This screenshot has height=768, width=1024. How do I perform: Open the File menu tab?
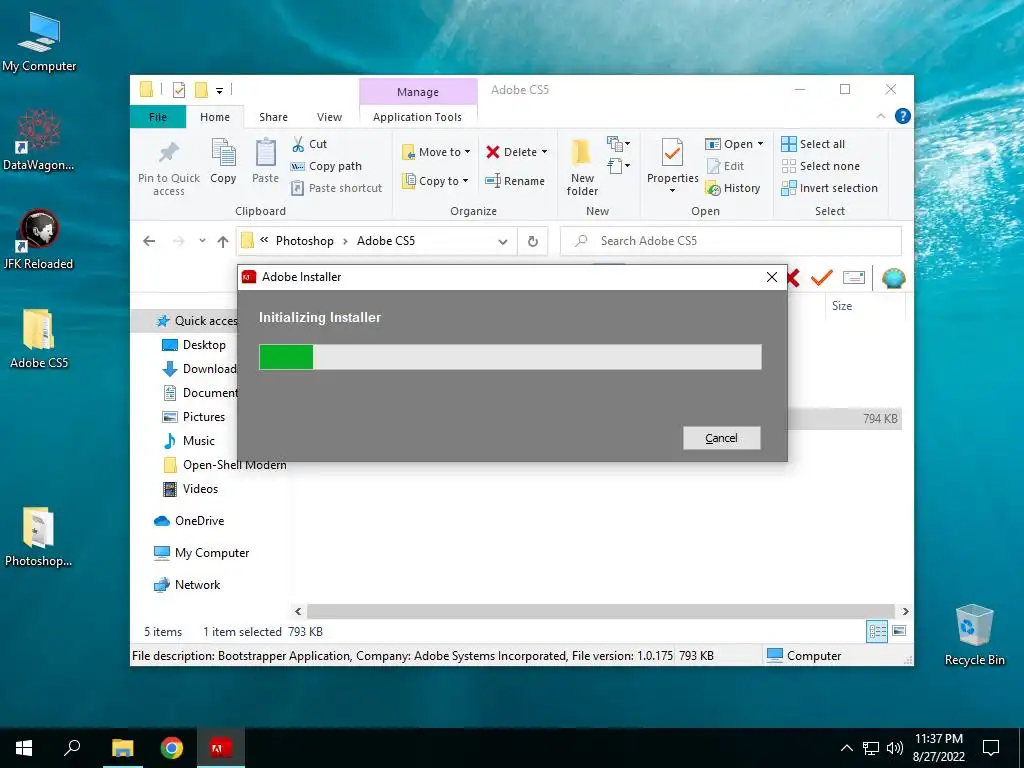tap(158, 117)
